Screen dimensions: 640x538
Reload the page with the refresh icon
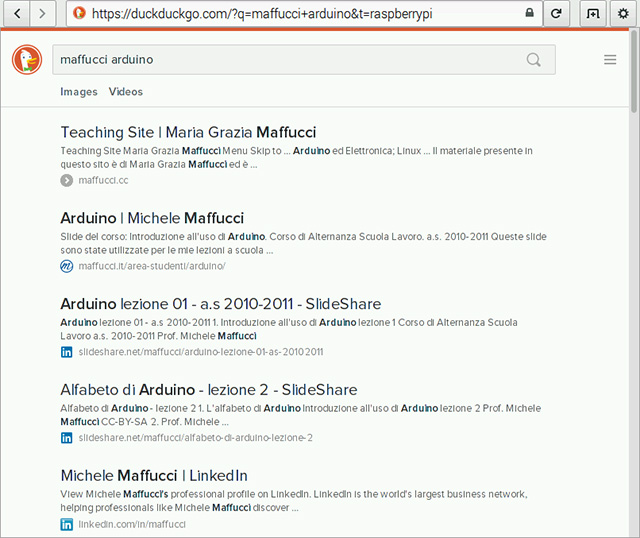[x=556, y=14]
